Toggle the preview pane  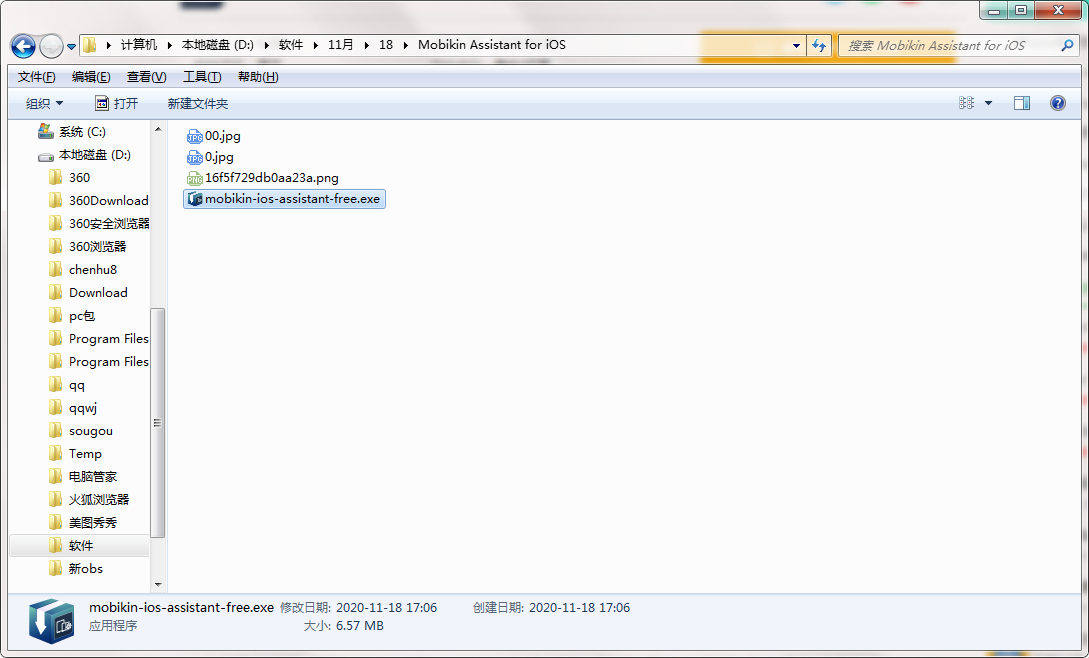[x=1022, y=104]
